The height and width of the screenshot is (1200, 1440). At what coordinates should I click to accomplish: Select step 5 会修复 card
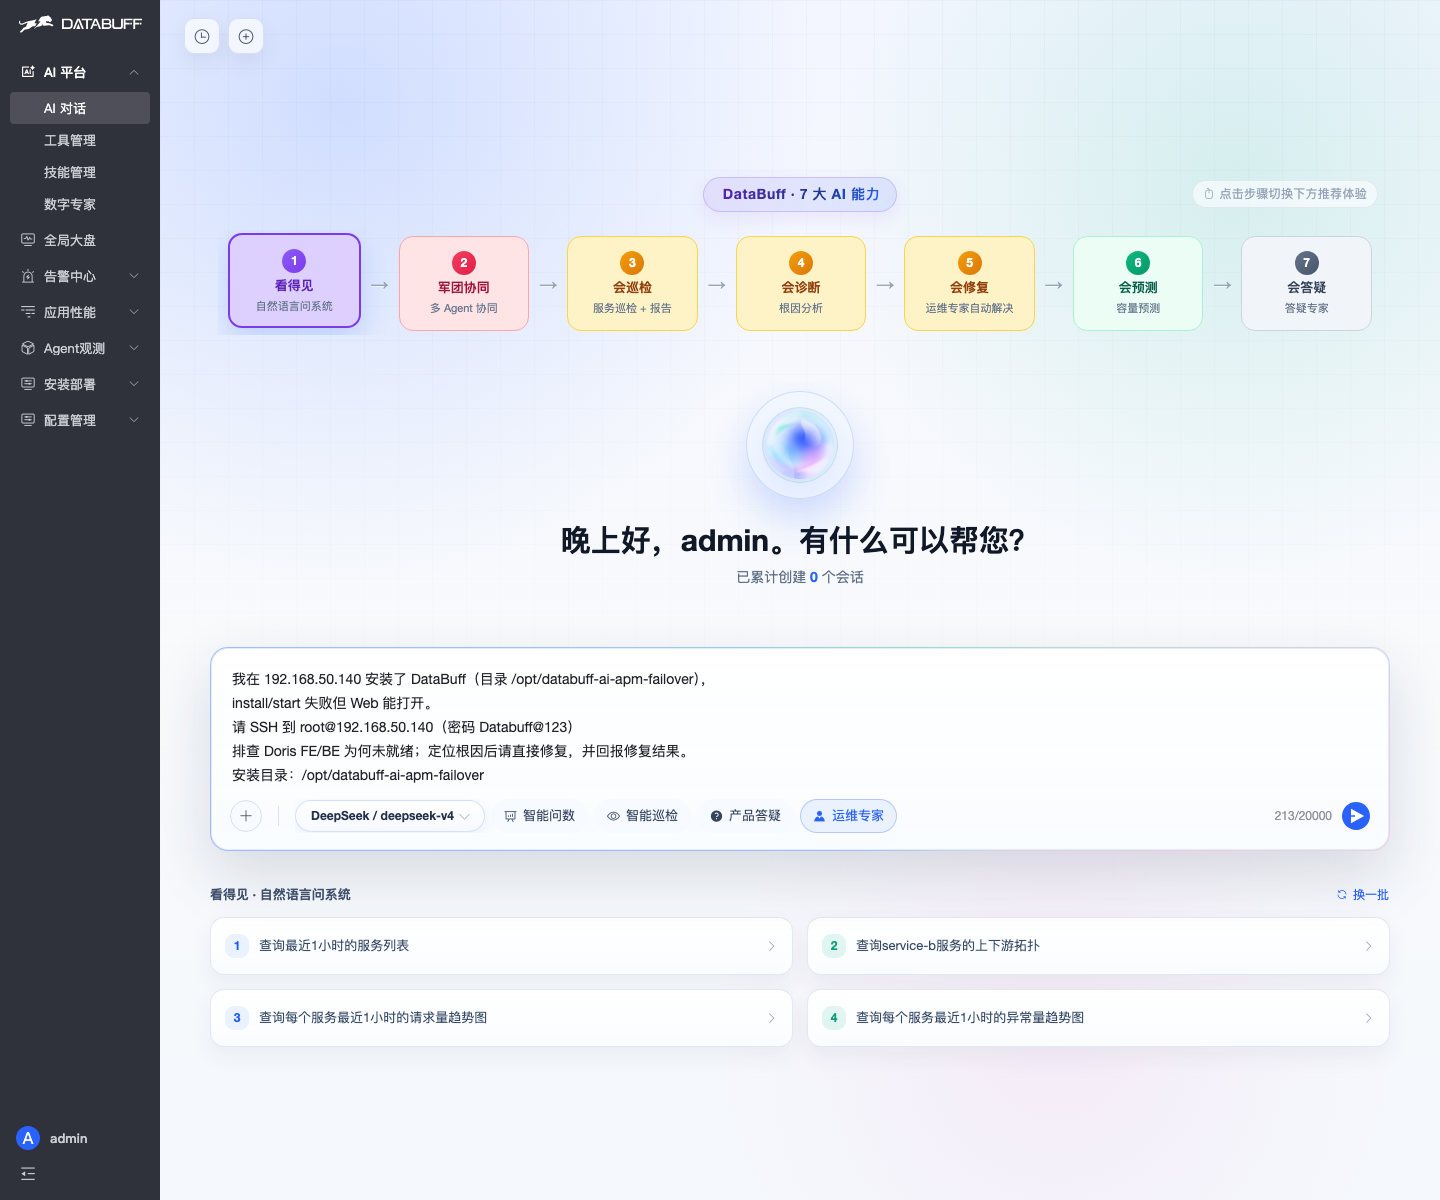(x=969, y=283)
